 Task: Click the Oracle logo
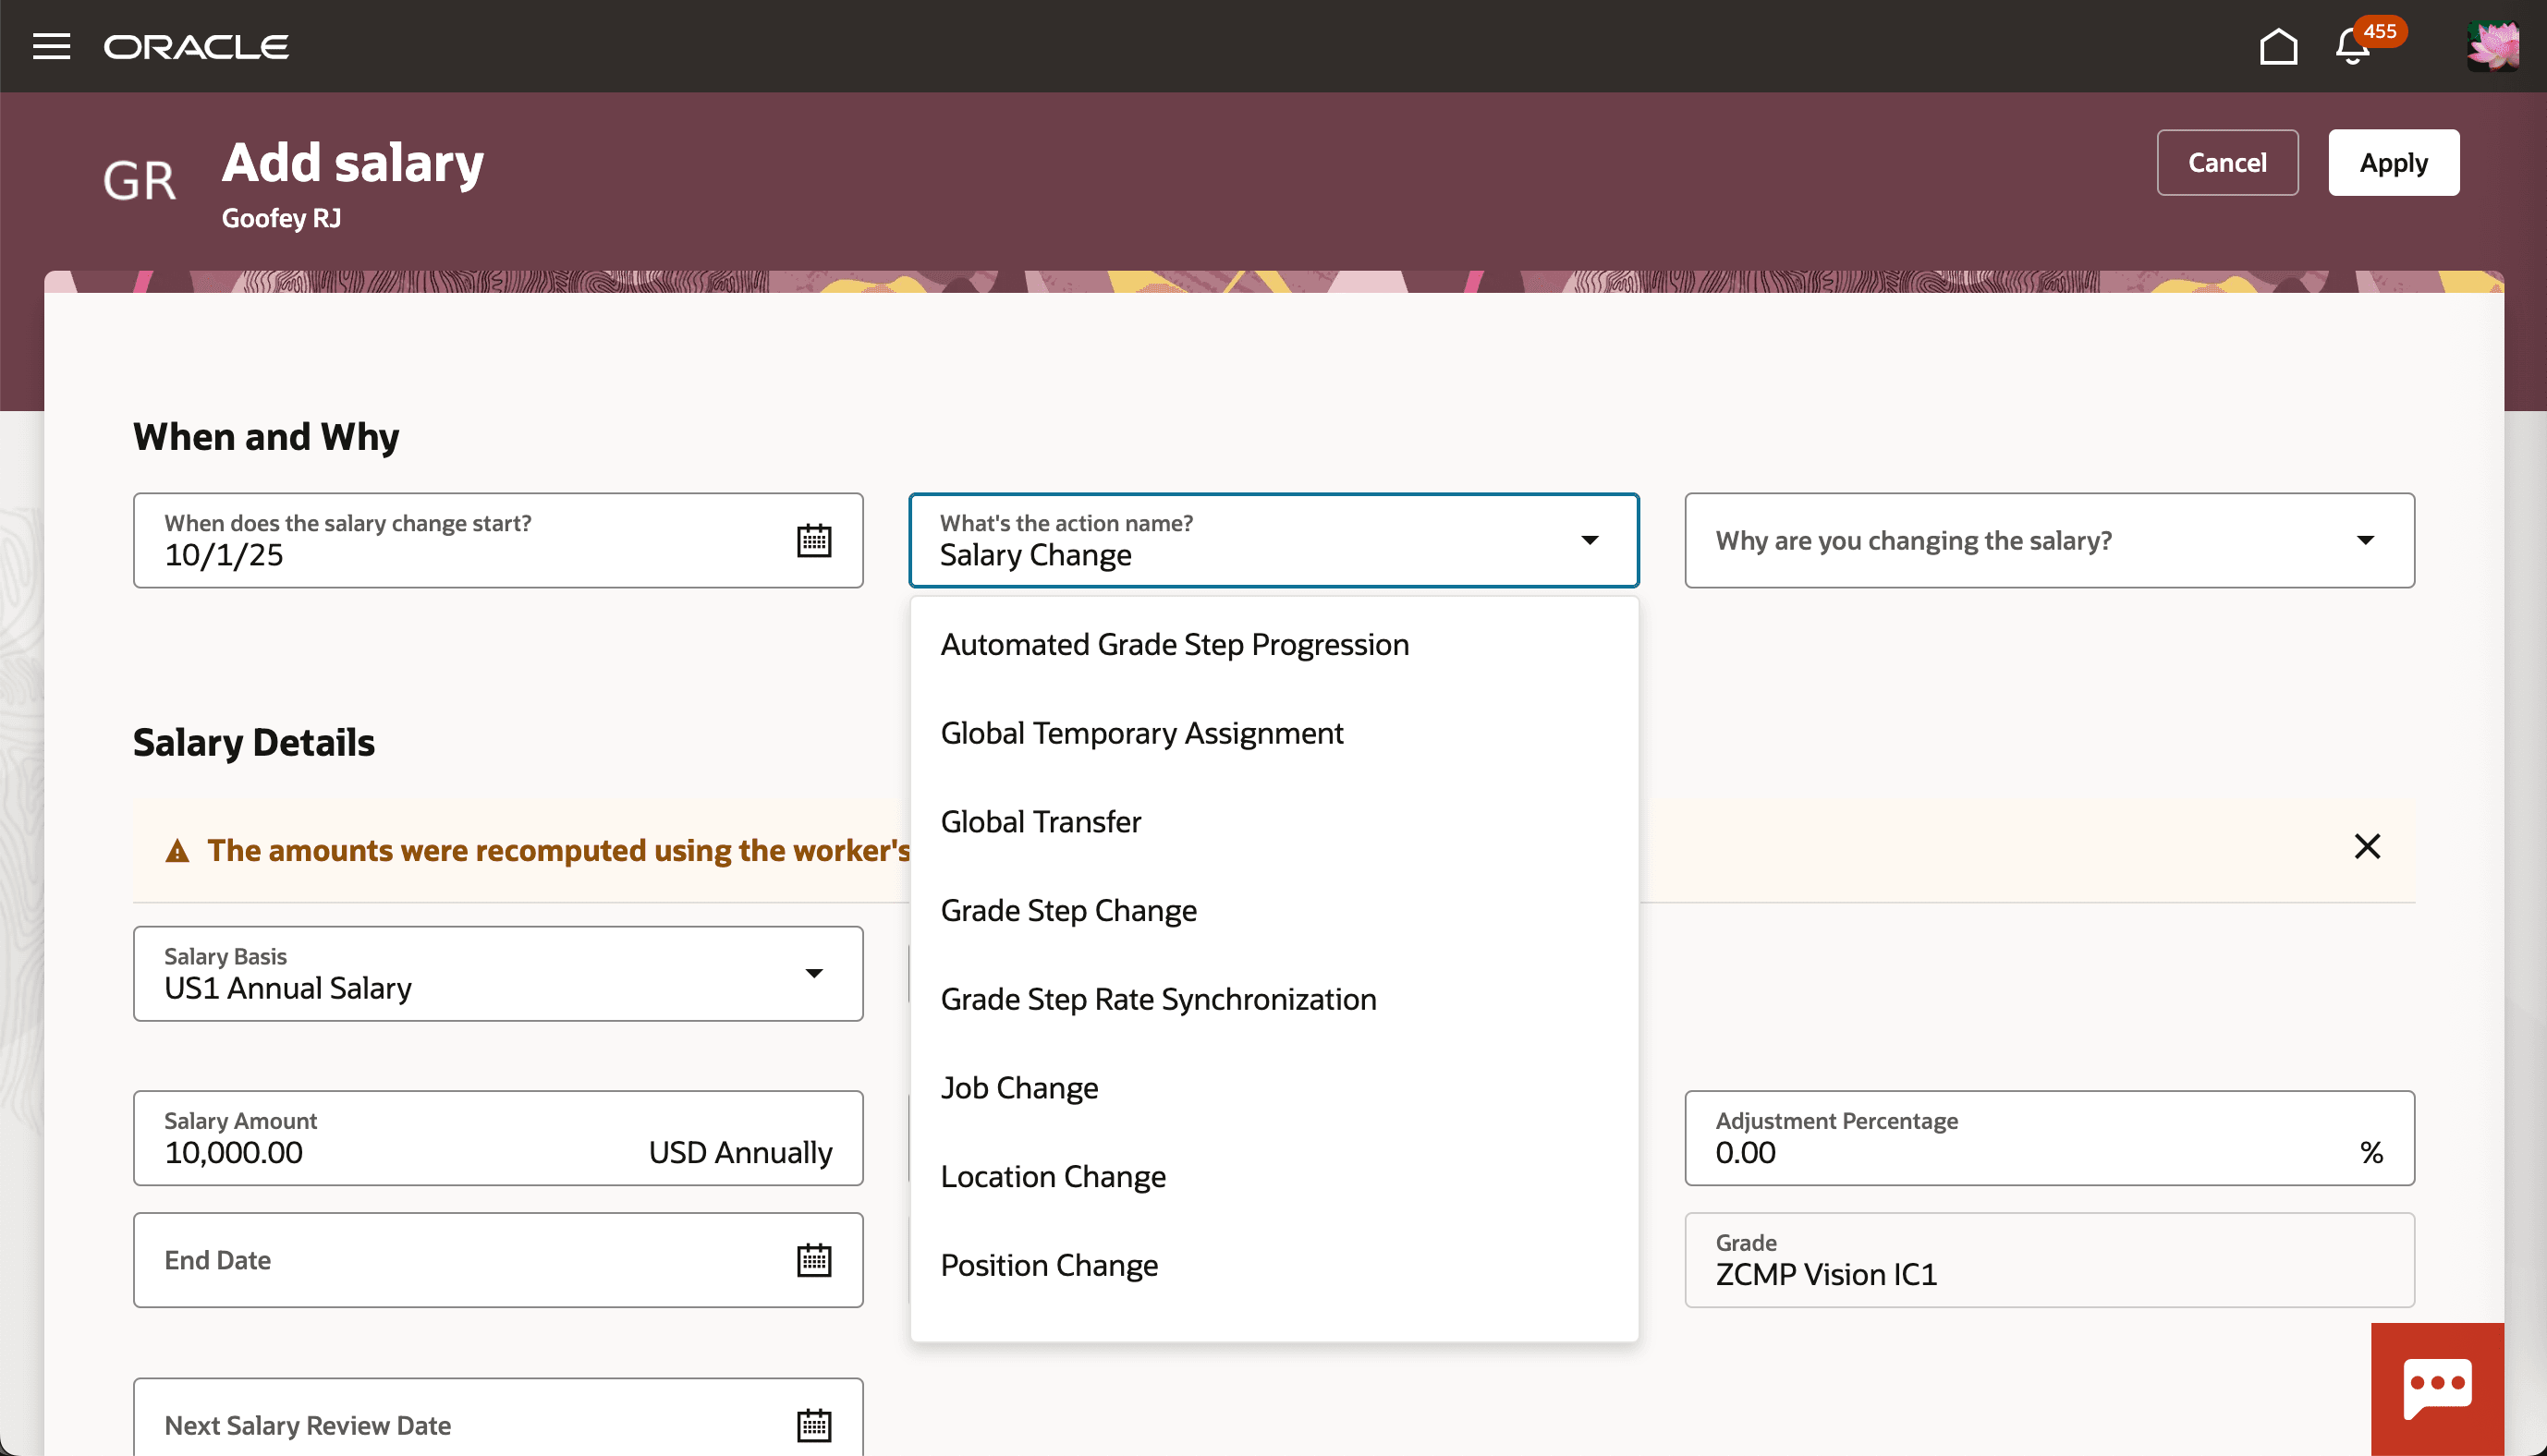(x=196, y=46)
